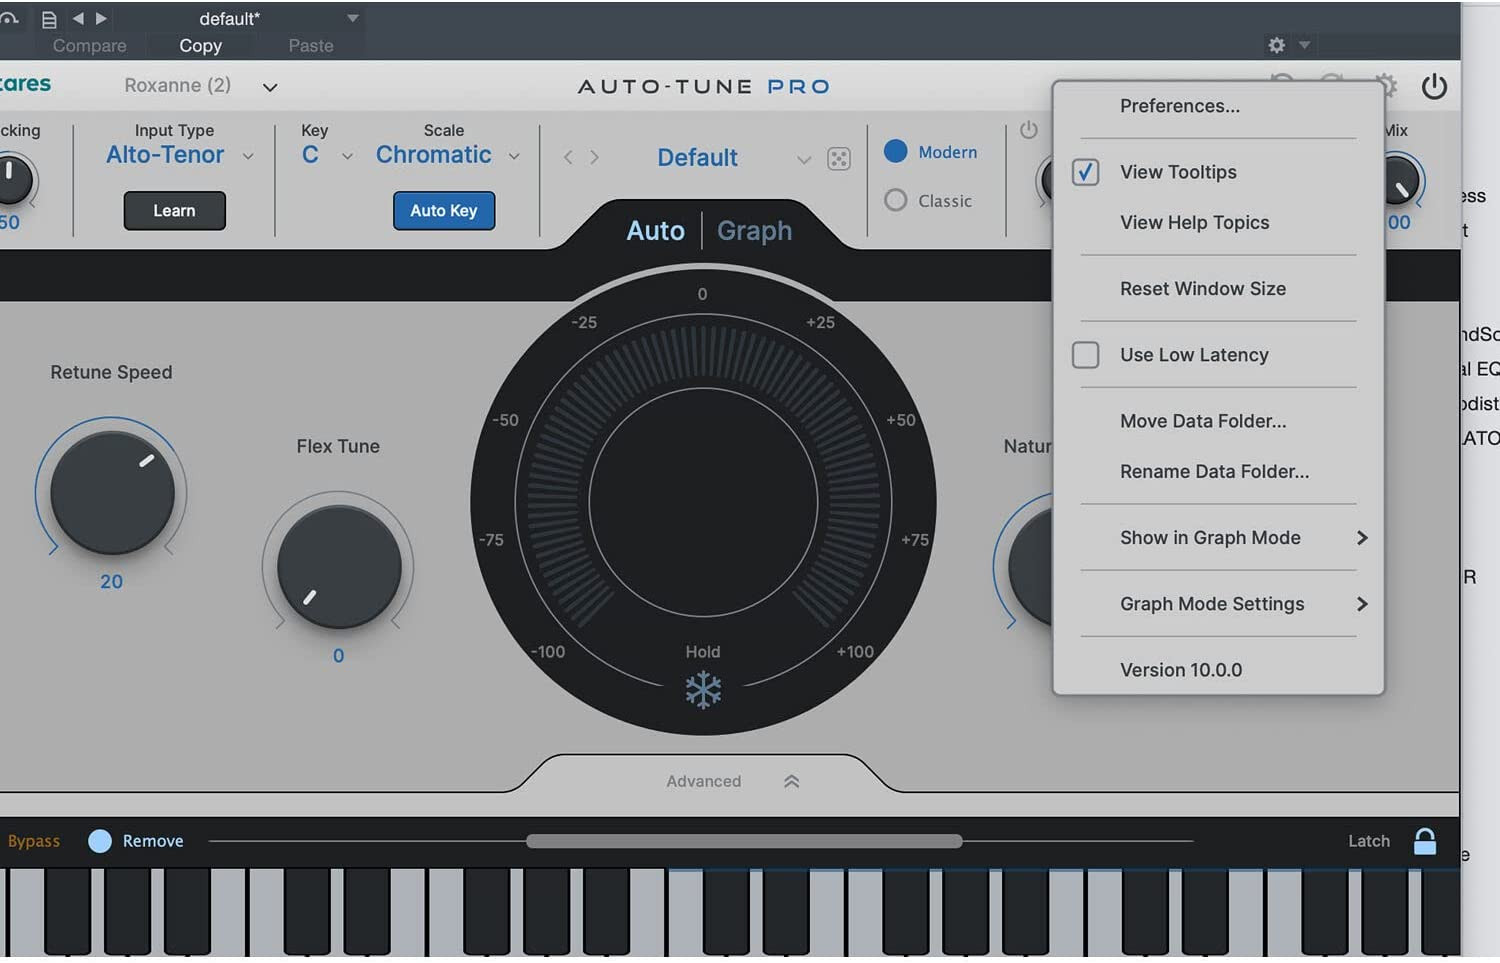Click the Hold snowflake freeze icon

[703, 690]
